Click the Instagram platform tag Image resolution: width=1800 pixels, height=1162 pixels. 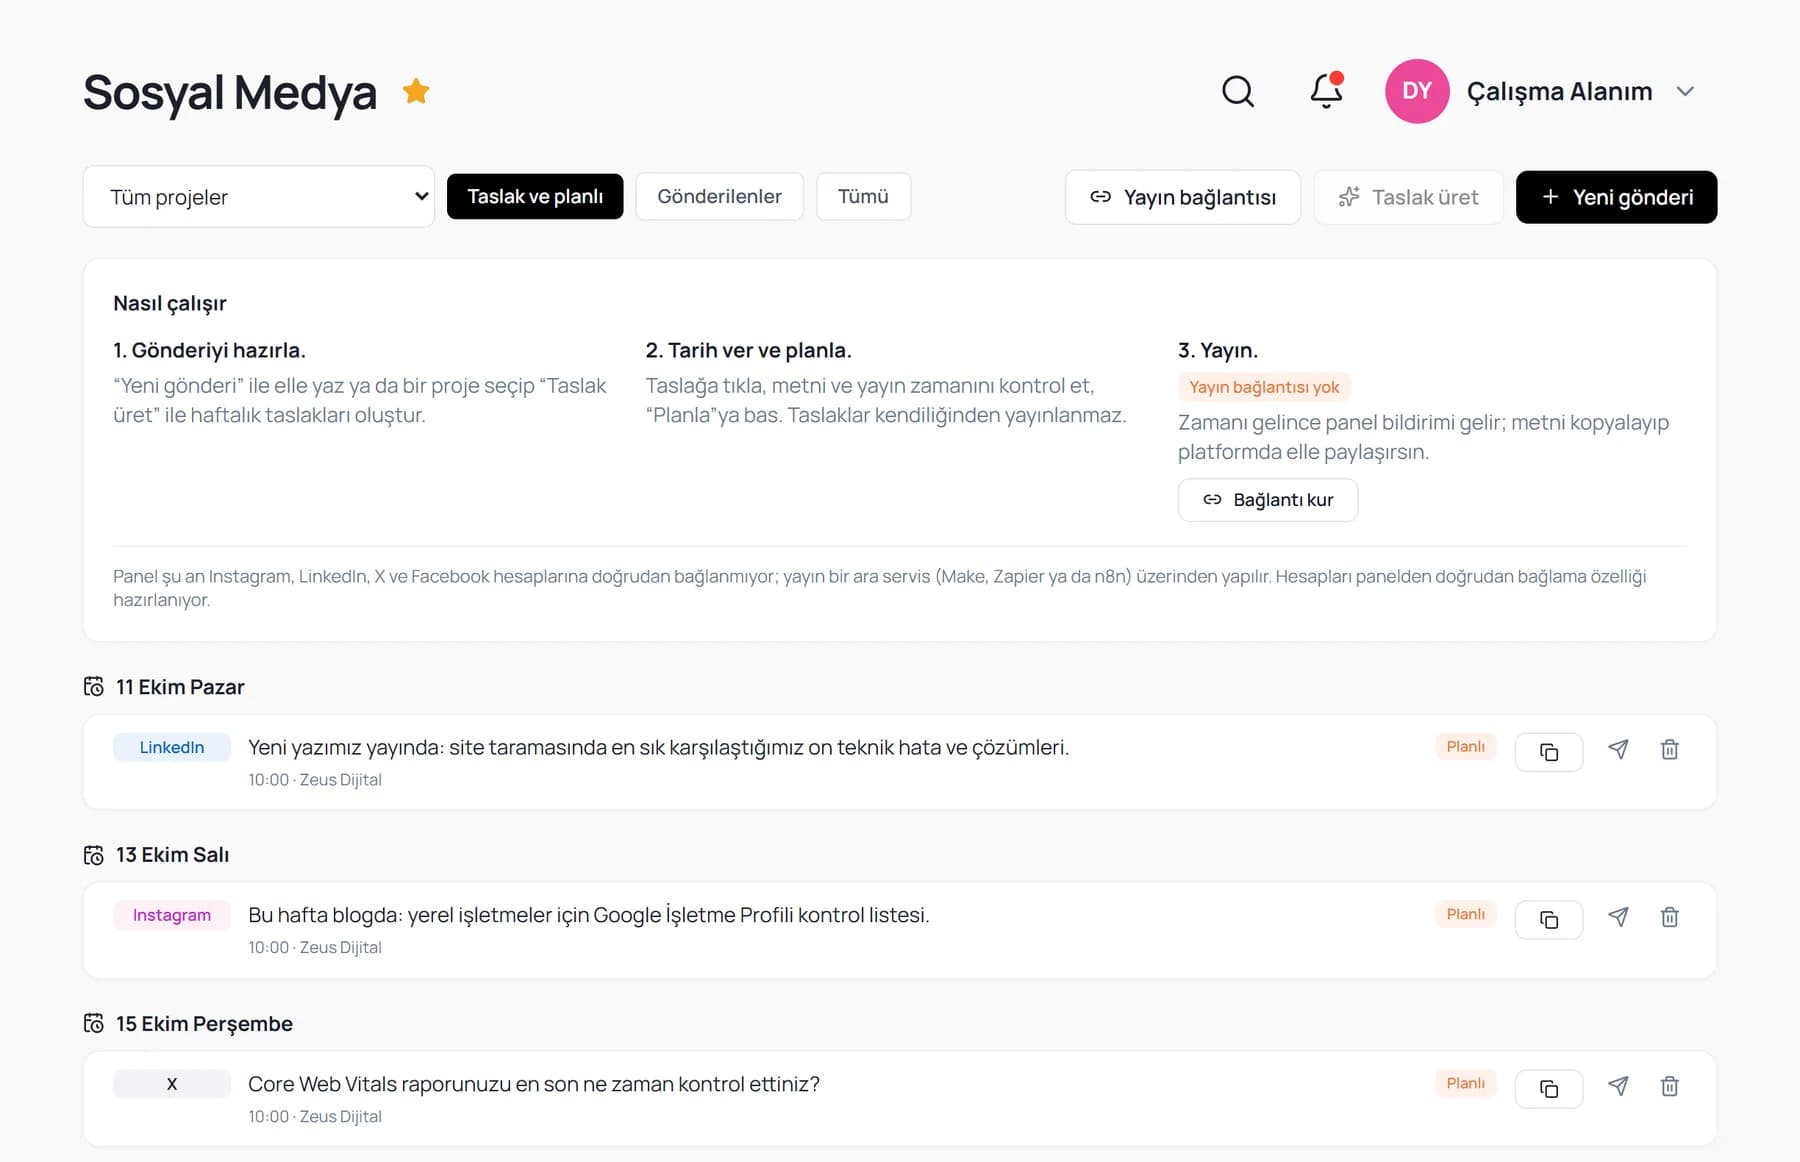(172, 915)
